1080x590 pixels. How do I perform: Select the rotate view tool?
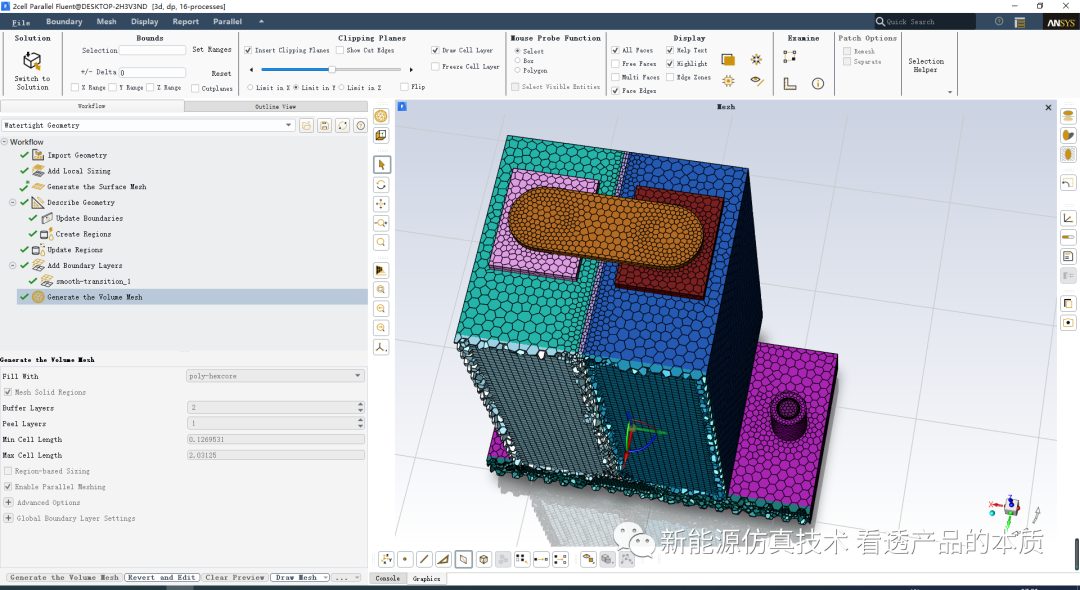tap(381, 185)
